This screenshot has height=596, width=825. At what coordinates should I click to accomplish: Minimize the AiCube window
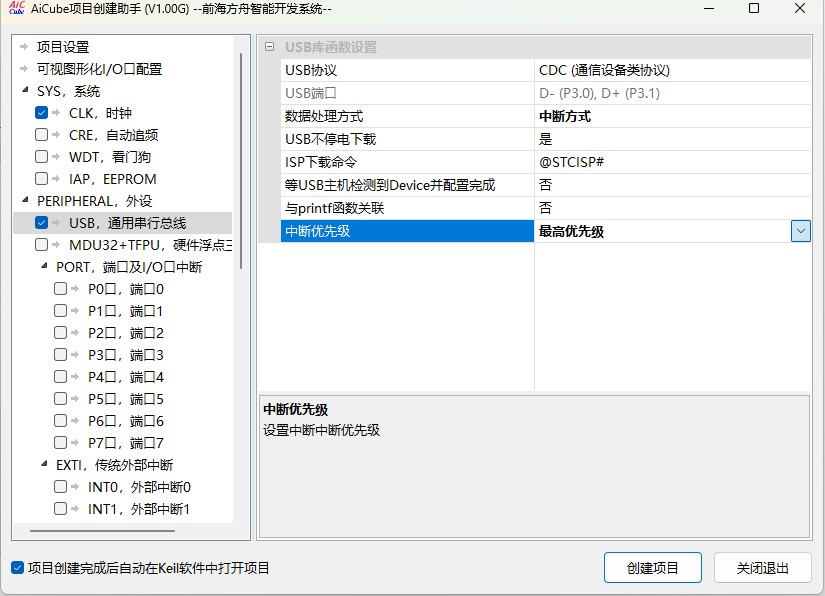(x=709, y=8)
